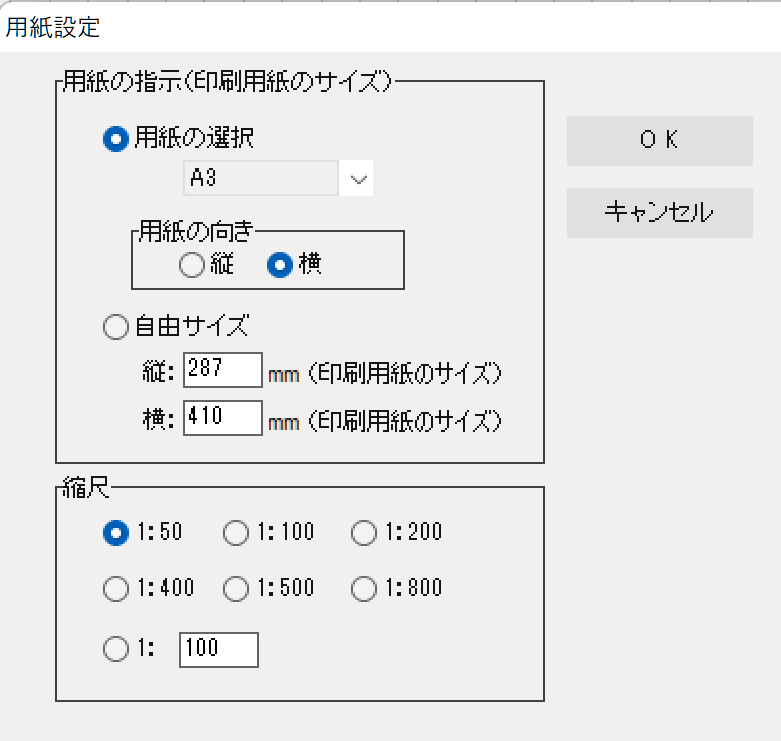Enable the custom 1: scale radio button

pyautogui.click(x=117, y=649)
